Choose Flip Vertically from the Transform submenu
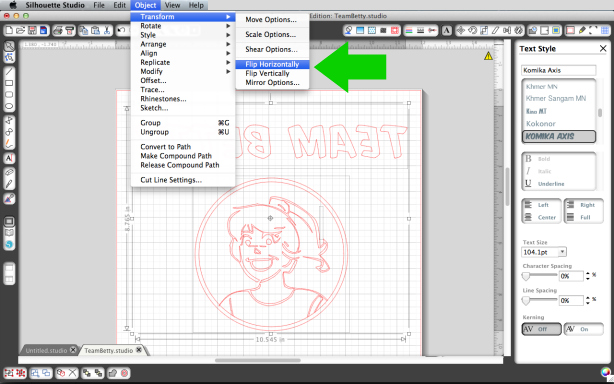 pos(272,73)
